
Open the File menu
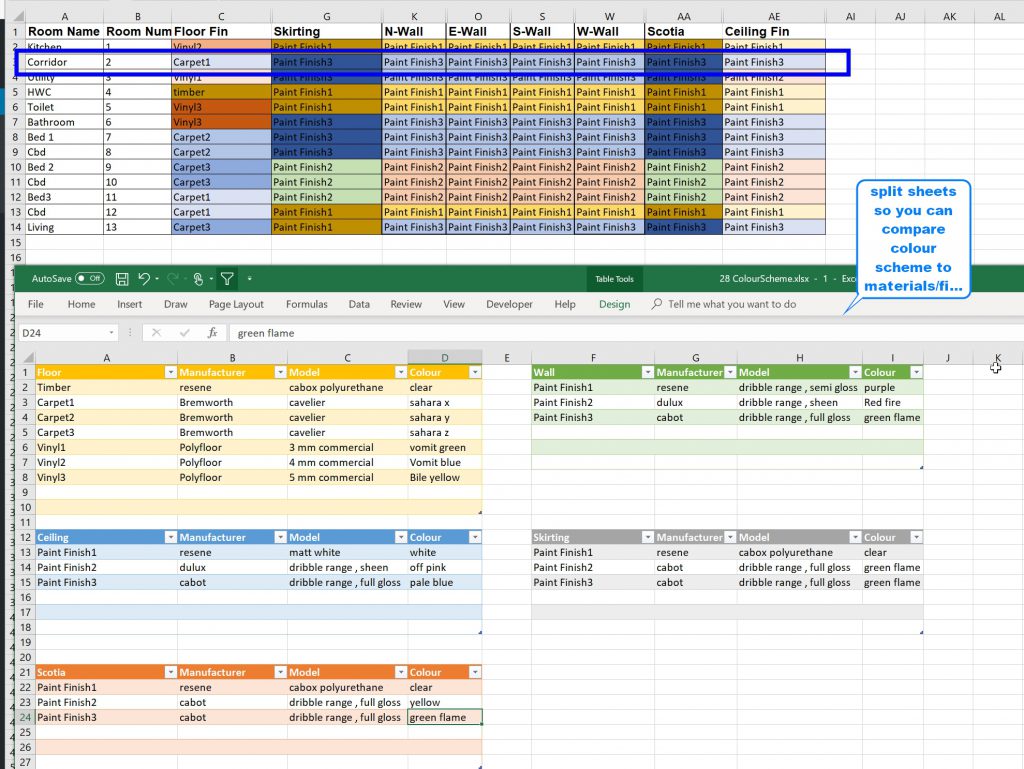pyautogui.click(x=35, y=304)
